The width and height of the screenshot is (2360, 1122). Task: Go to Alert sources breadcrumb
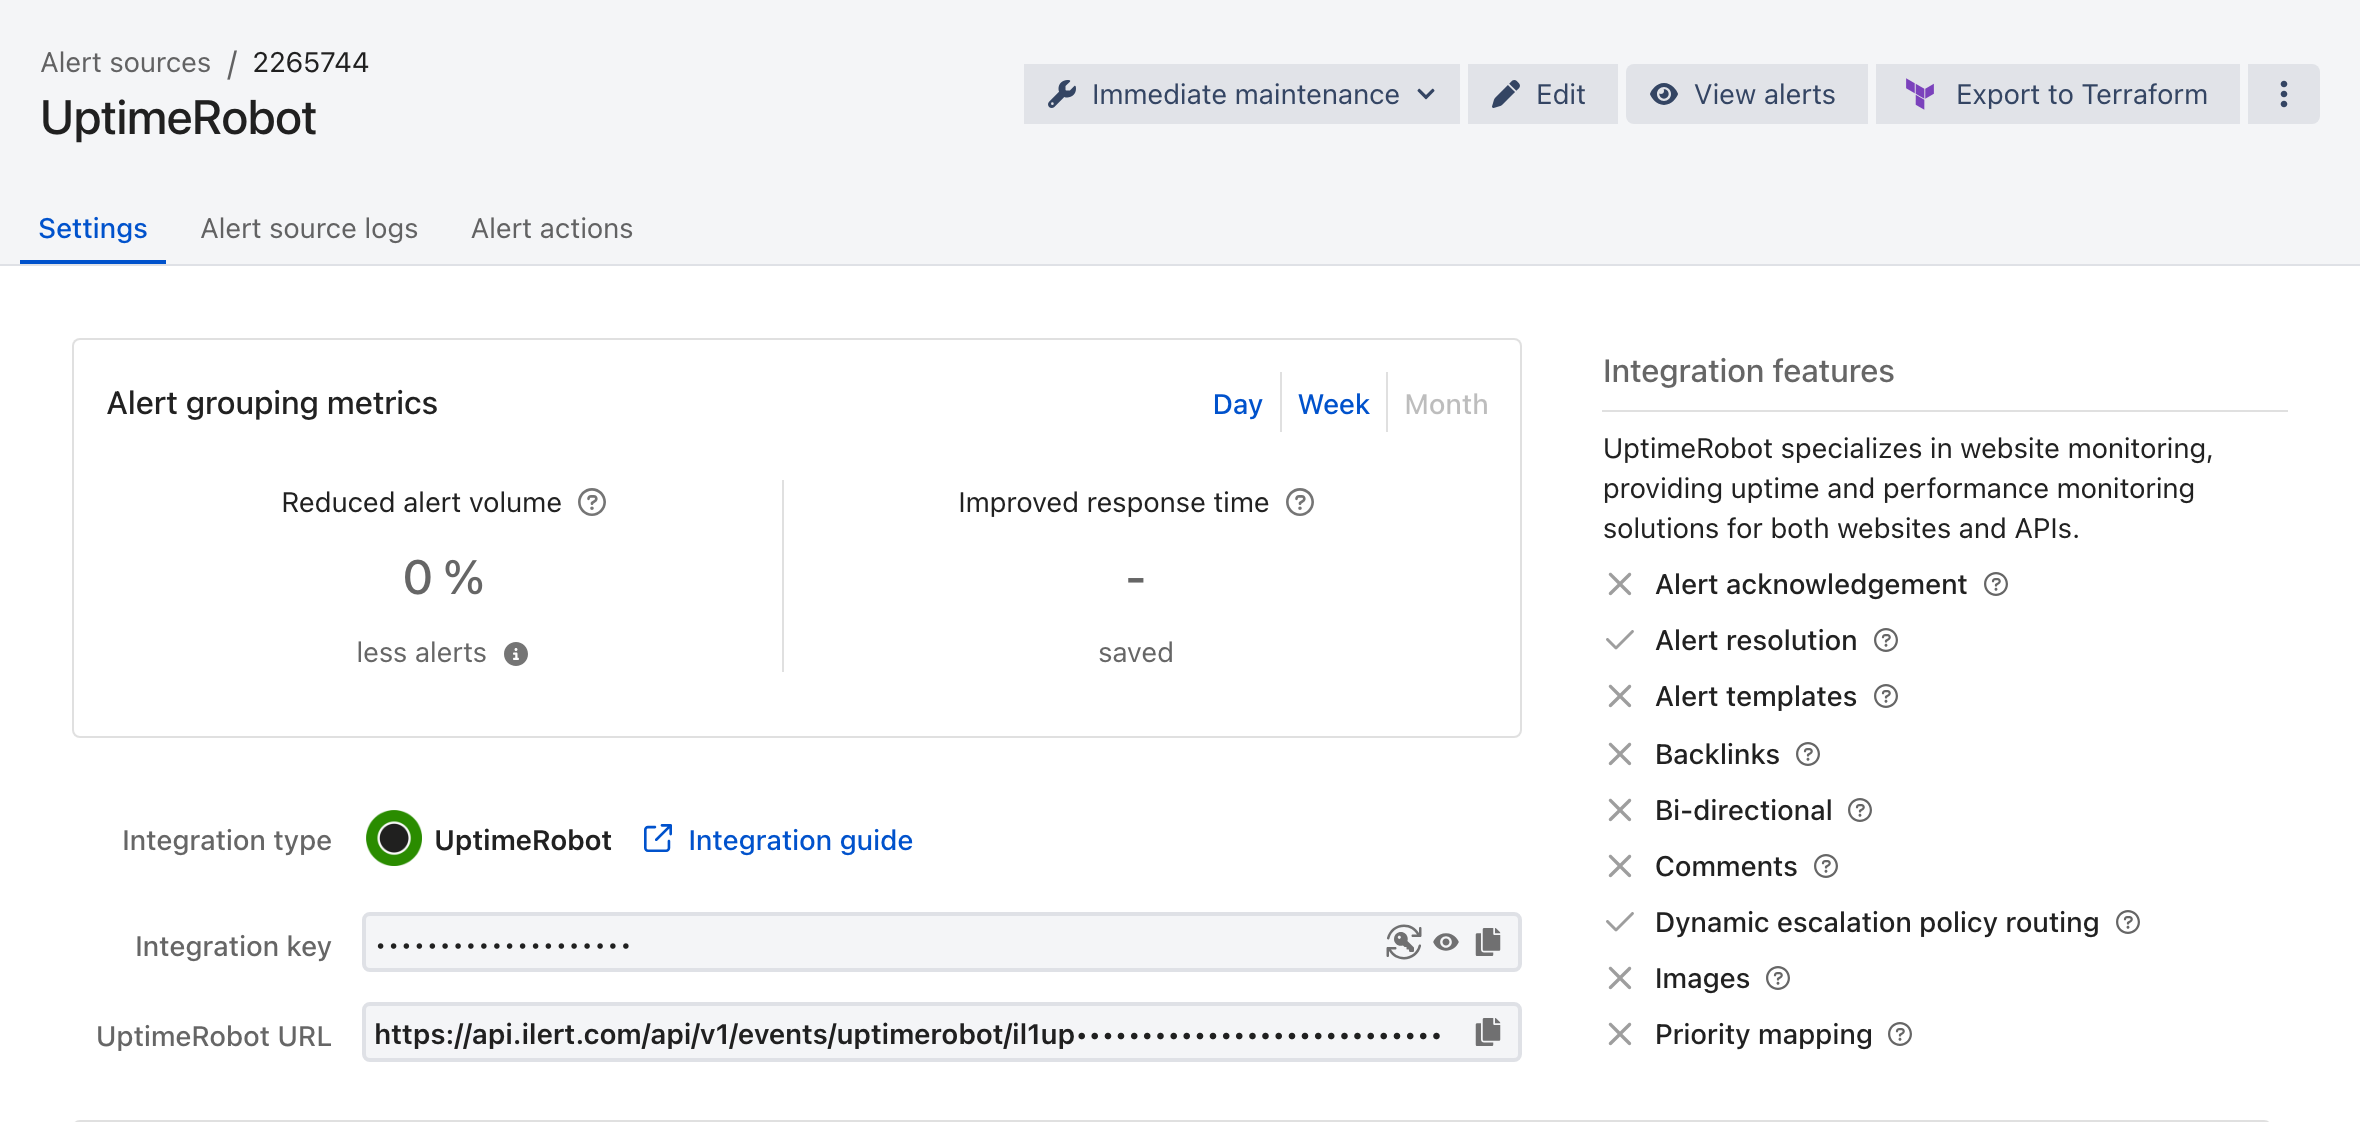126,62
